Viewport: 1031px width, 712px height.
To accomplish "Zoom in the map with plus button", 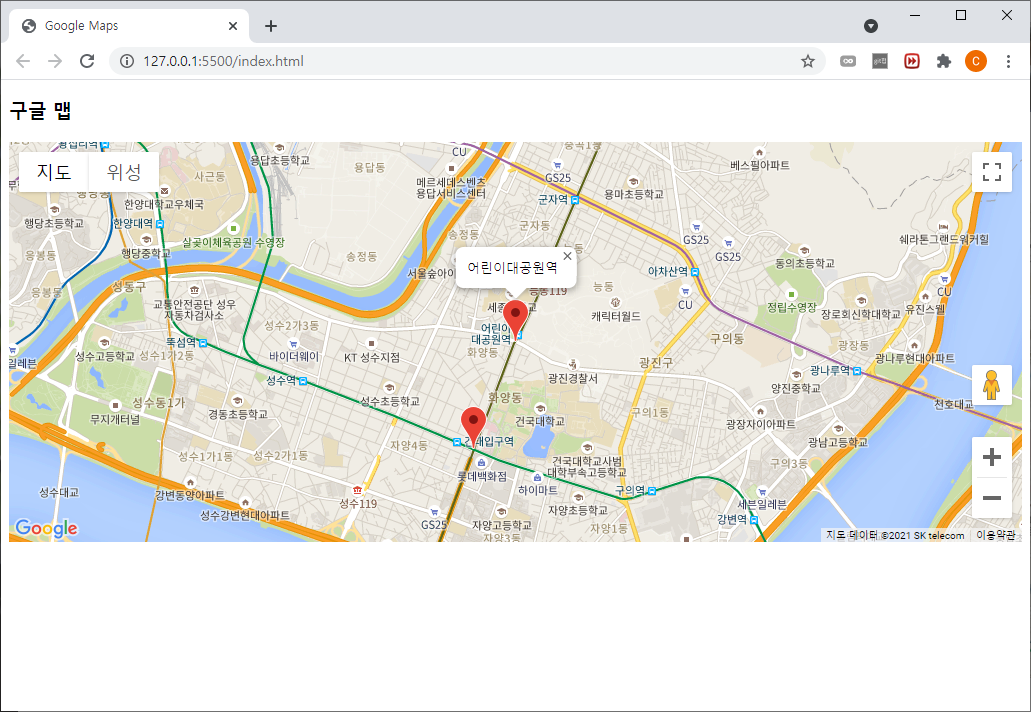I will coord(992,457).
